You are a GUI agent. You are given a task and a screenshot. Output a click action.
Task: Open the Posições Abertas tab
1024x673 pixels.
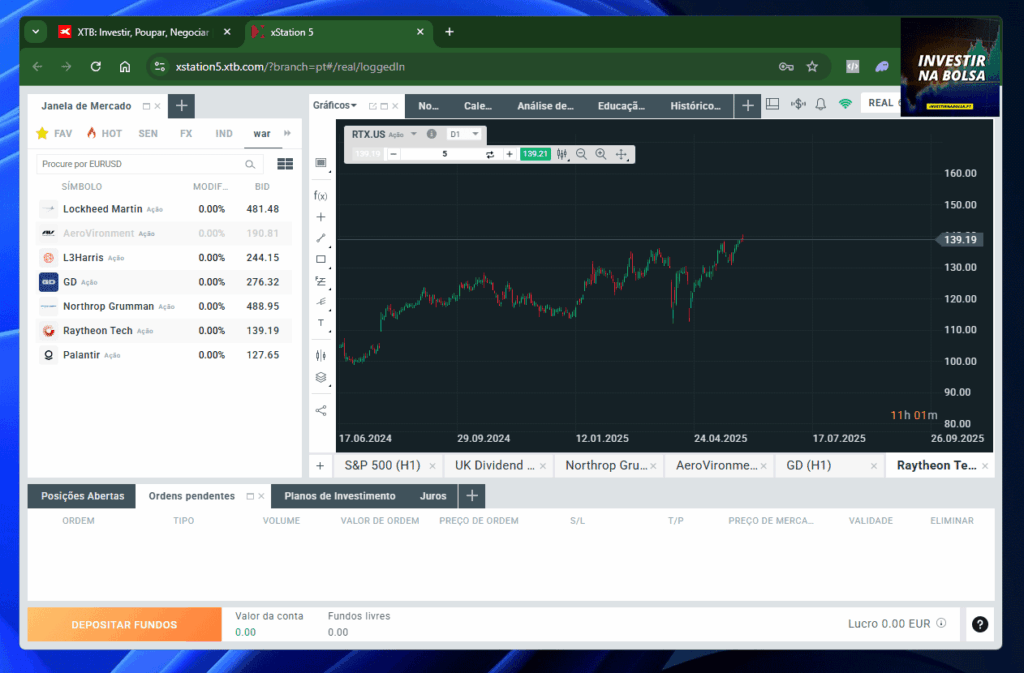tap(82, 496)
